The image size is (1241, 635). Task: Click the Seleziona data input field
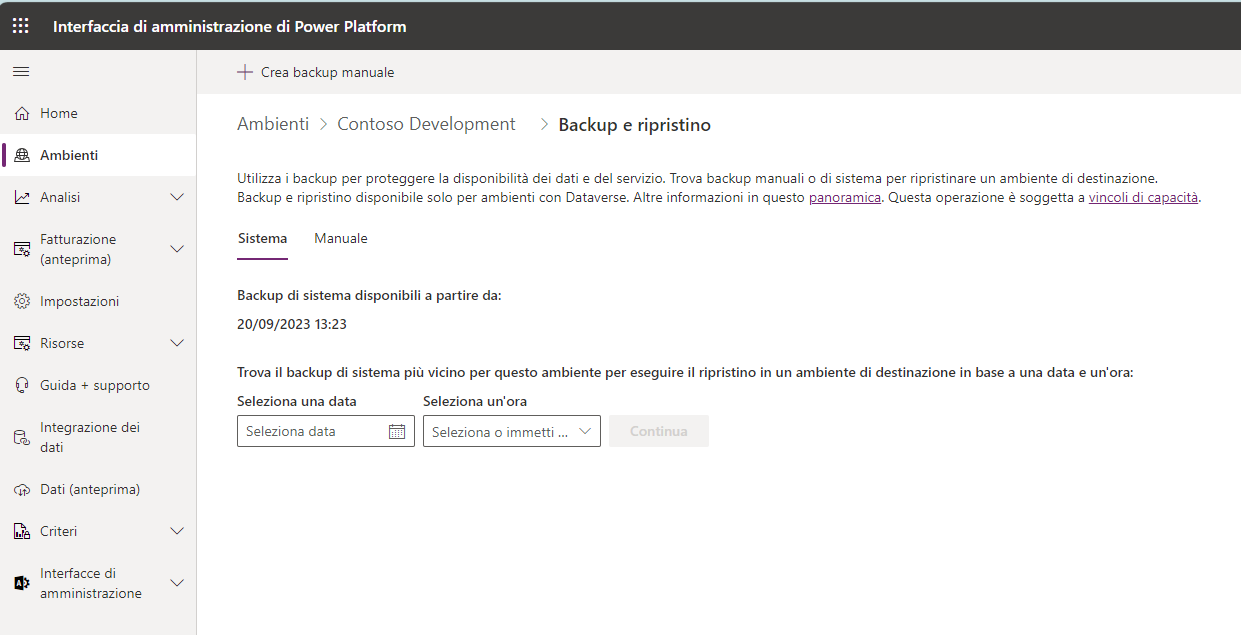326,431
